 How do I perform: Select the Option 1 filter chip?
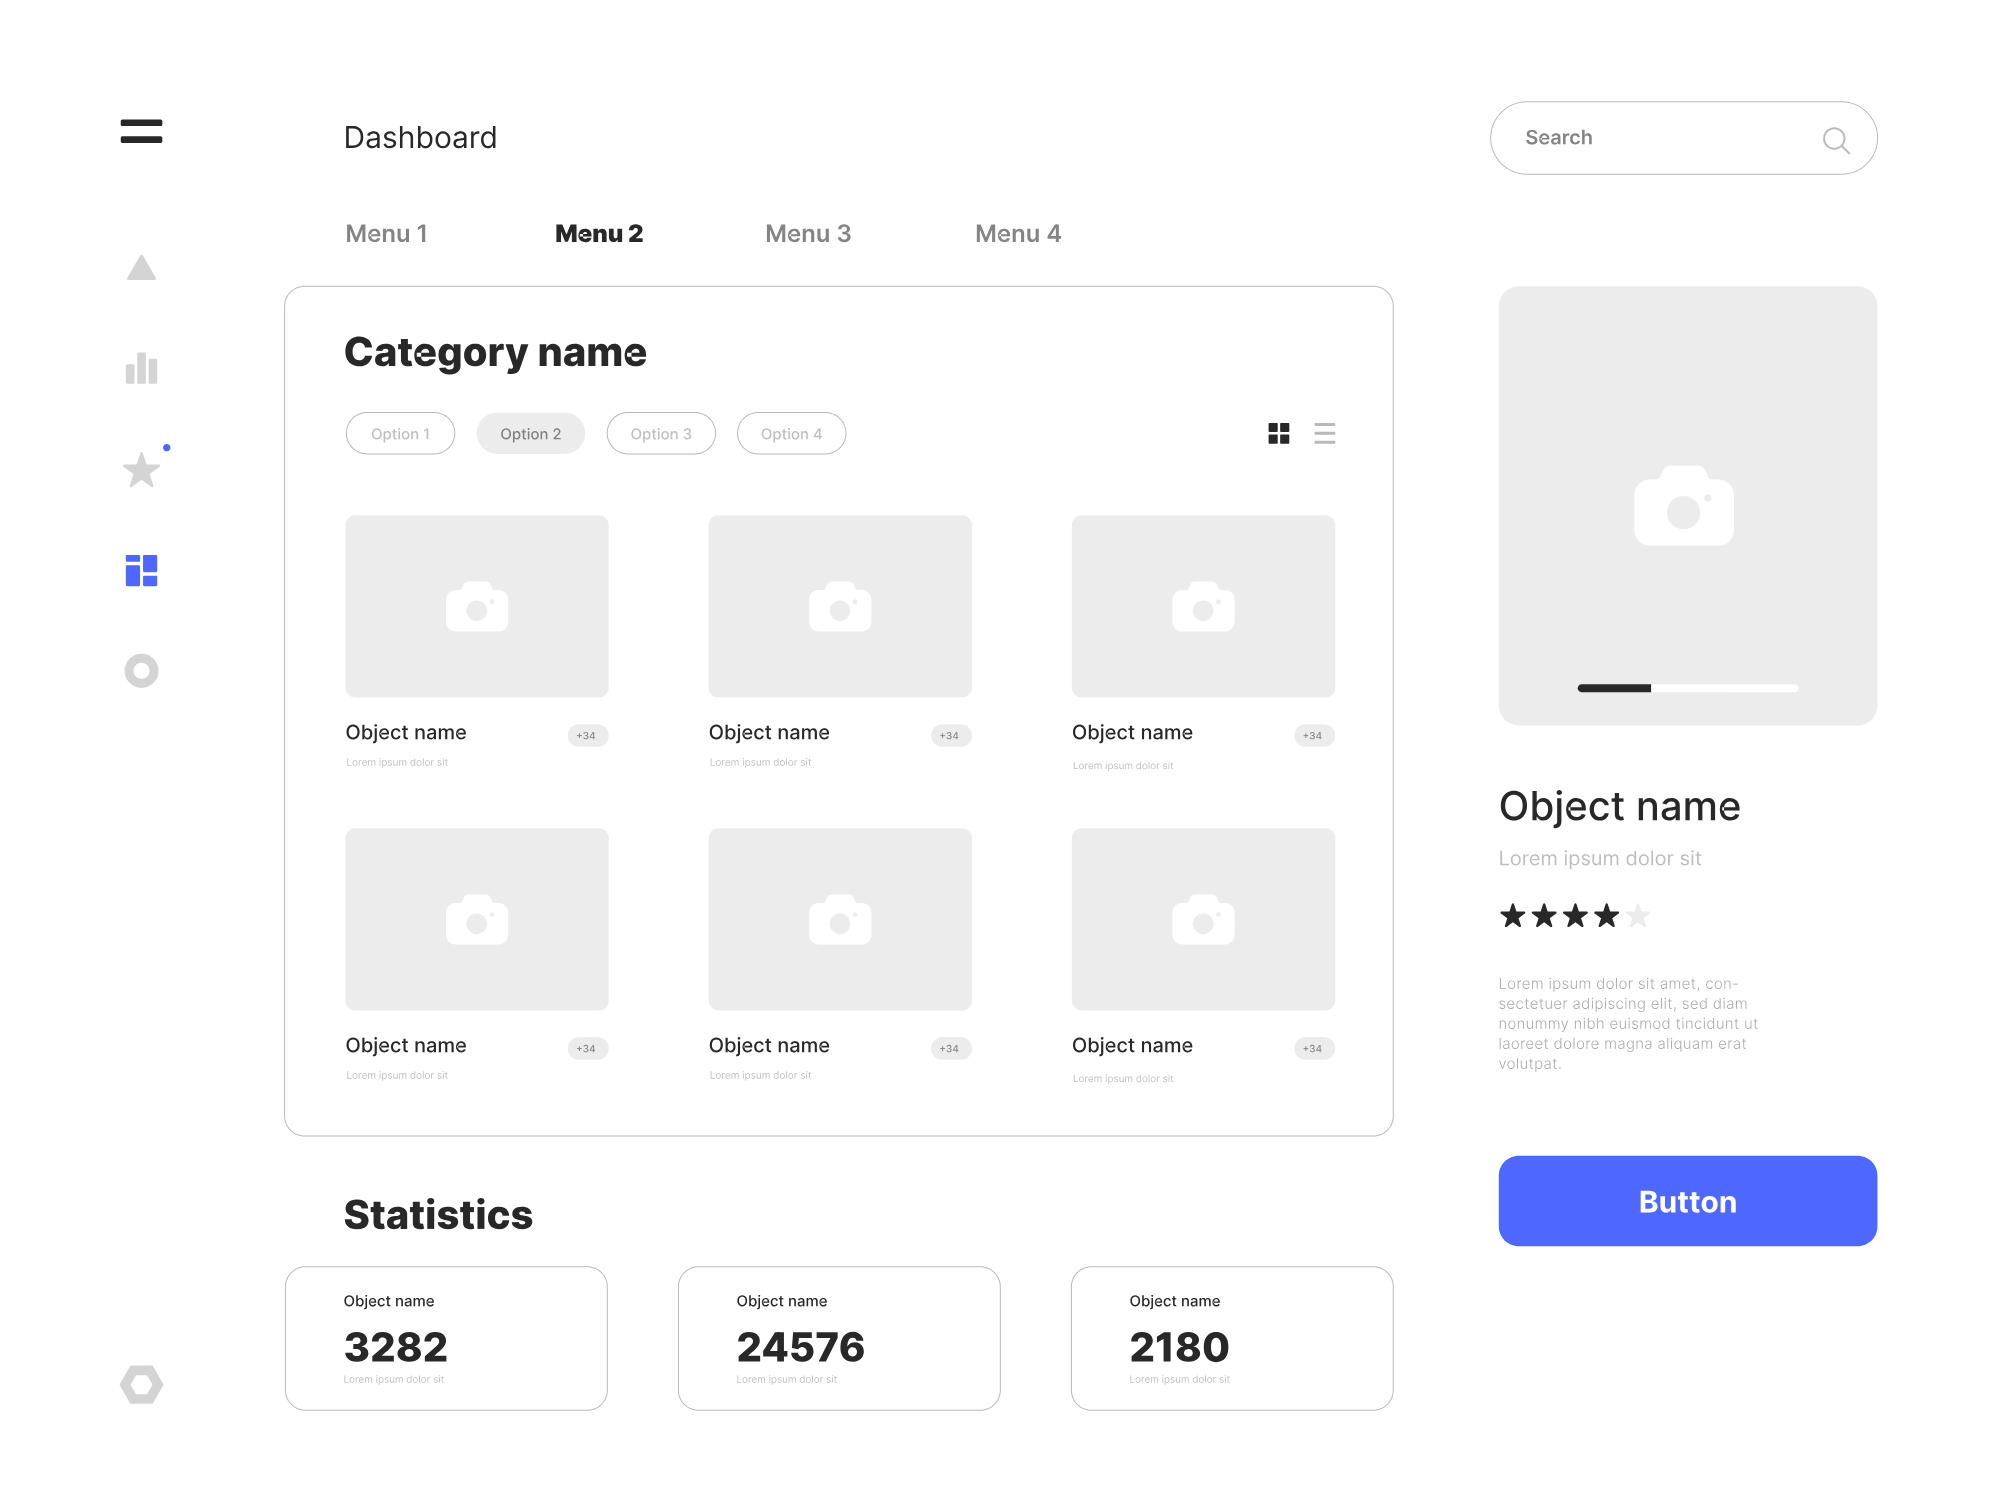(400, 433)
